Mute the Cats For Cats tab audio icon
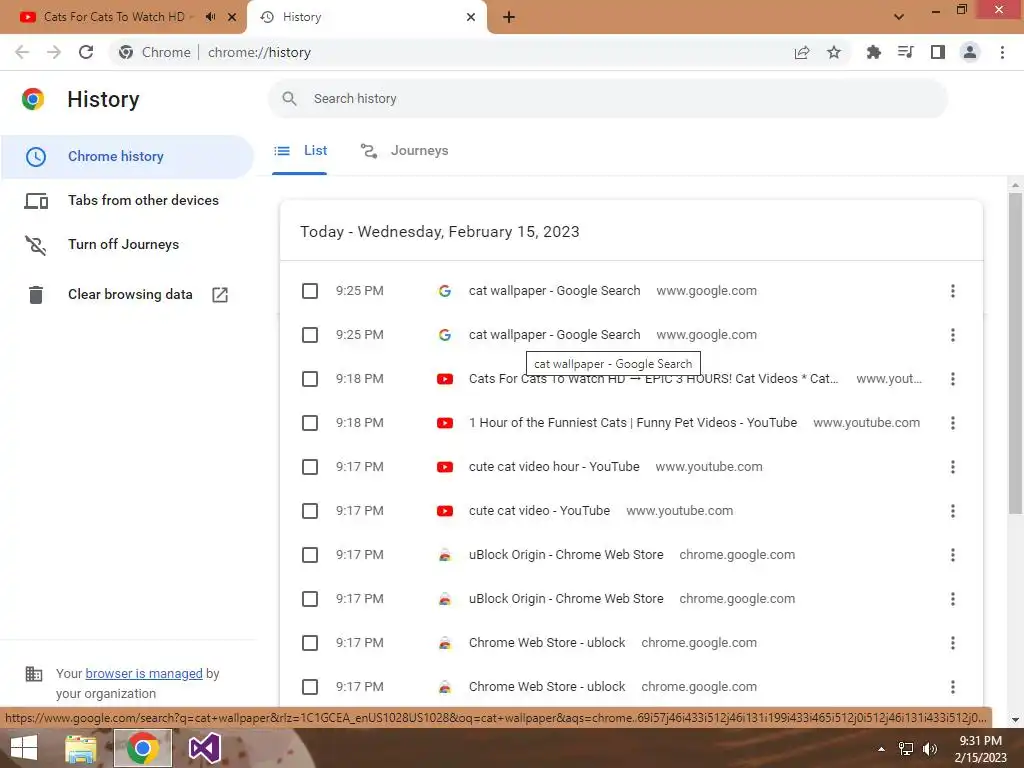The height and width of the screenshot is (768, 1024). coord(210,17)
